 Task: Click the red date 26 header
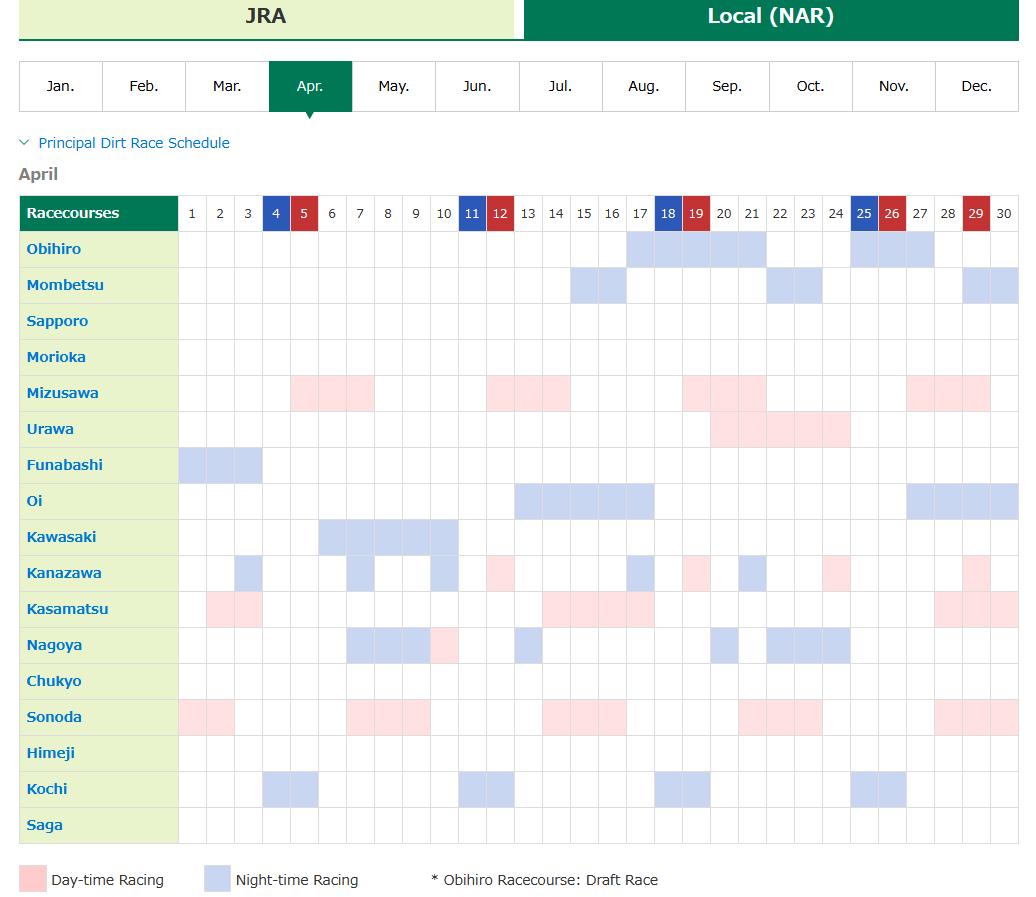(892, 213)
